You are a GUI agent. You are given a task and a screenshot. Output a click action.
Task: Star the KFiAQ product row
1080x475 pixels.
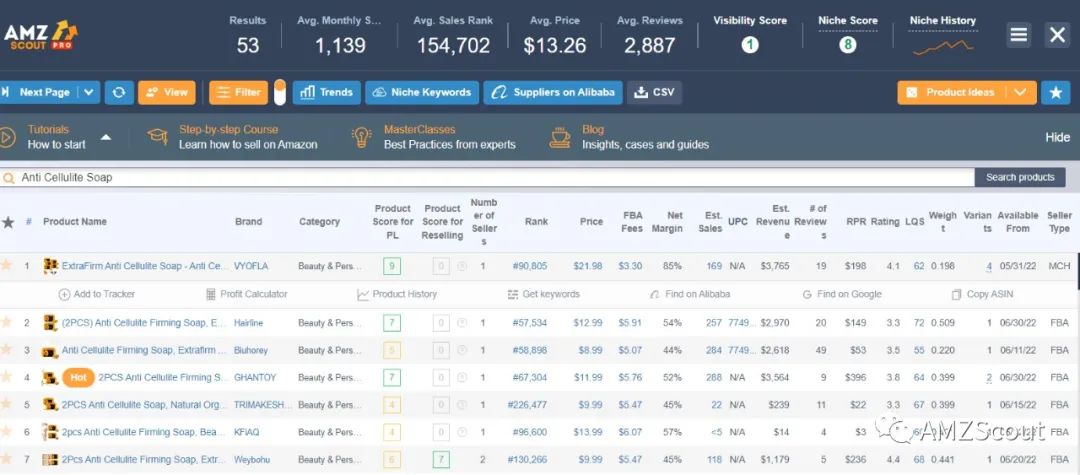point(6,432)
